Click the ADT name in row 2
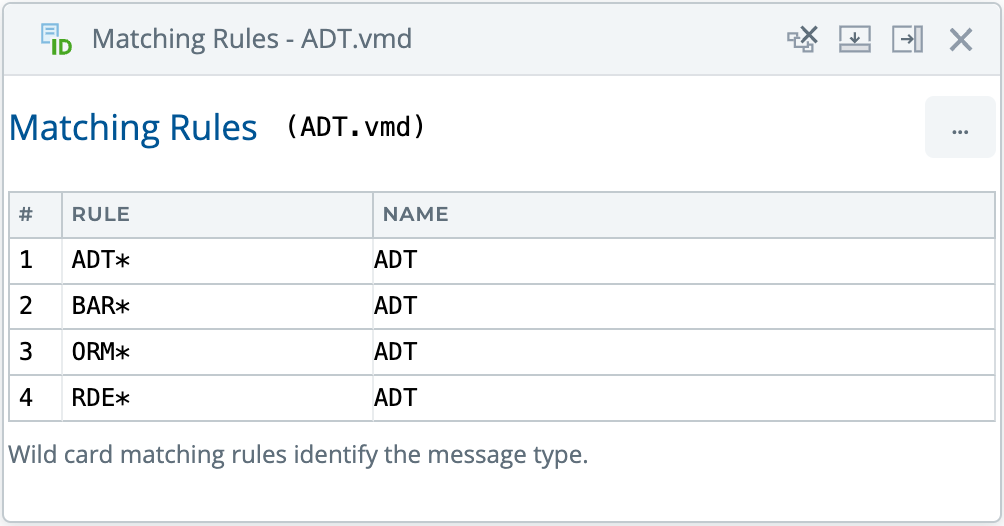 [396, 306]
